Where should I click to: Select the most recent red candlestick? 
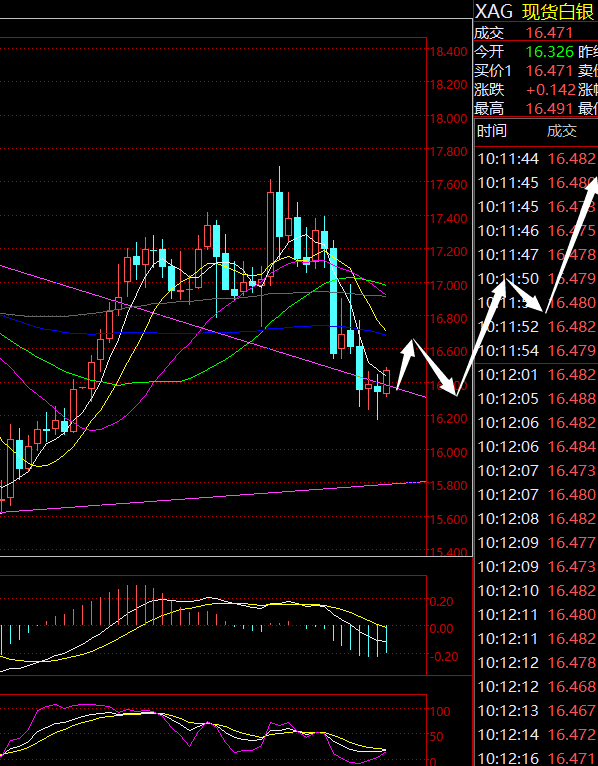coord(387,382)
